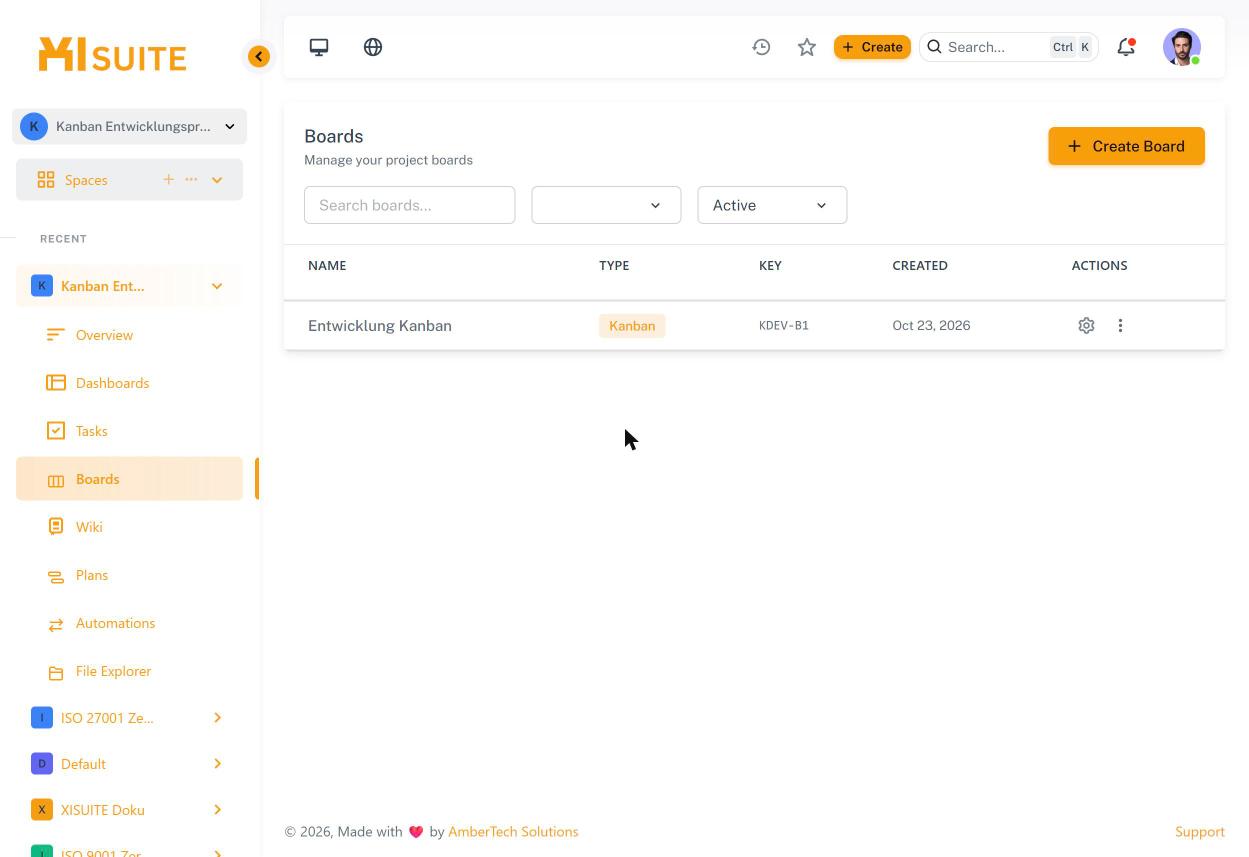Image resolution: width=1249 pixels, height=857 pixels.
Task: Click the ISO 27001 space badge icon
Action: pyautogui.click(x=42, y=718)
